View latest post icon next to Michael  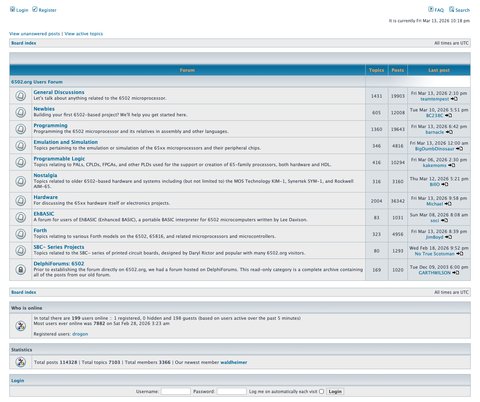[448, 204]
